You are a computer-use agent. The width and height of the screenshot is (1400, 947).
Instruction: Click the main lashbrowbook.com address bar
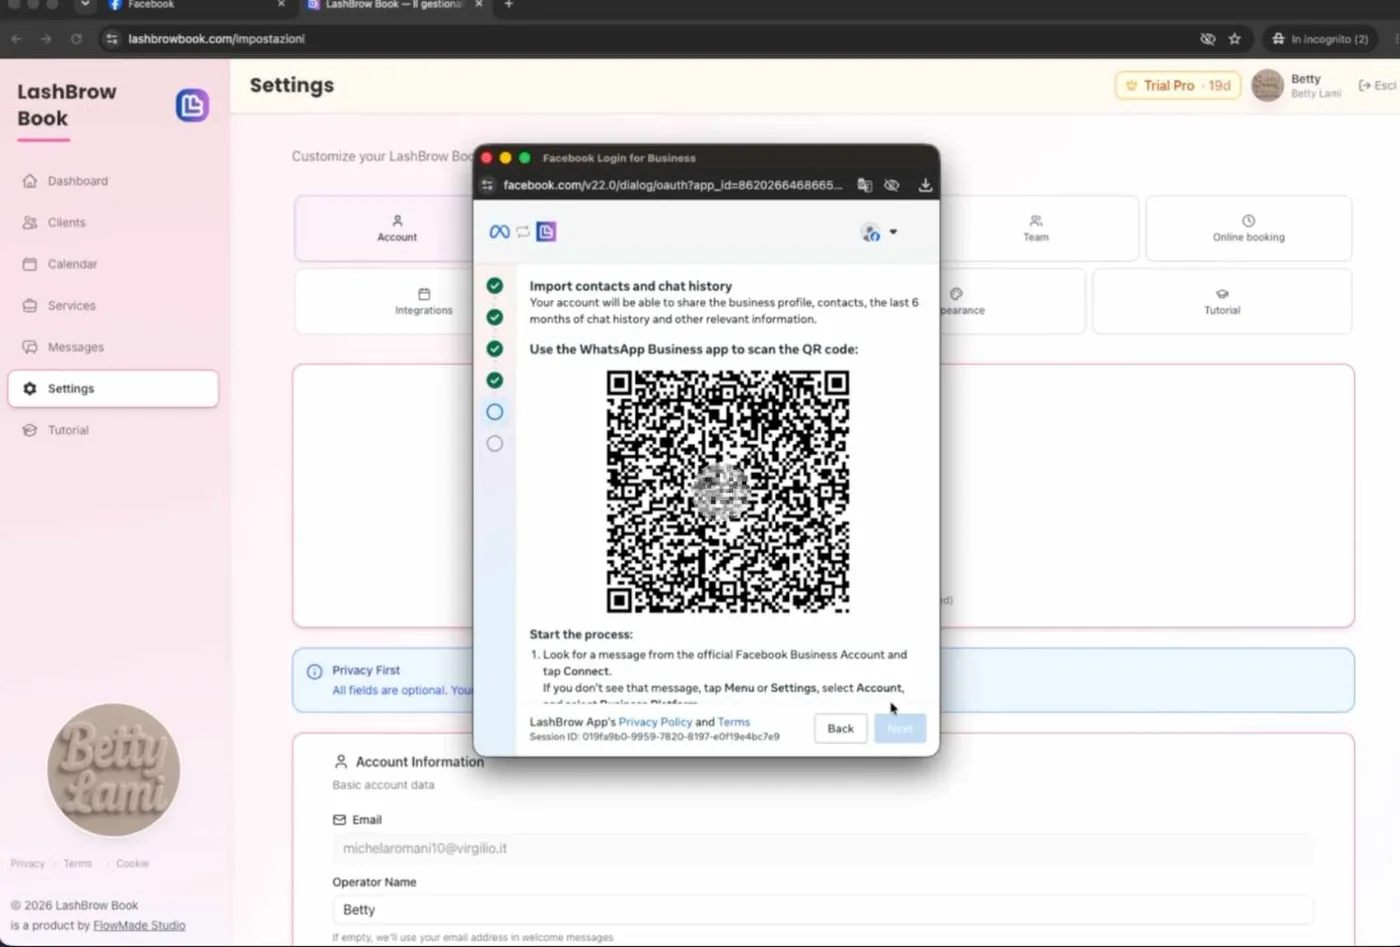(x=650, y=39)
